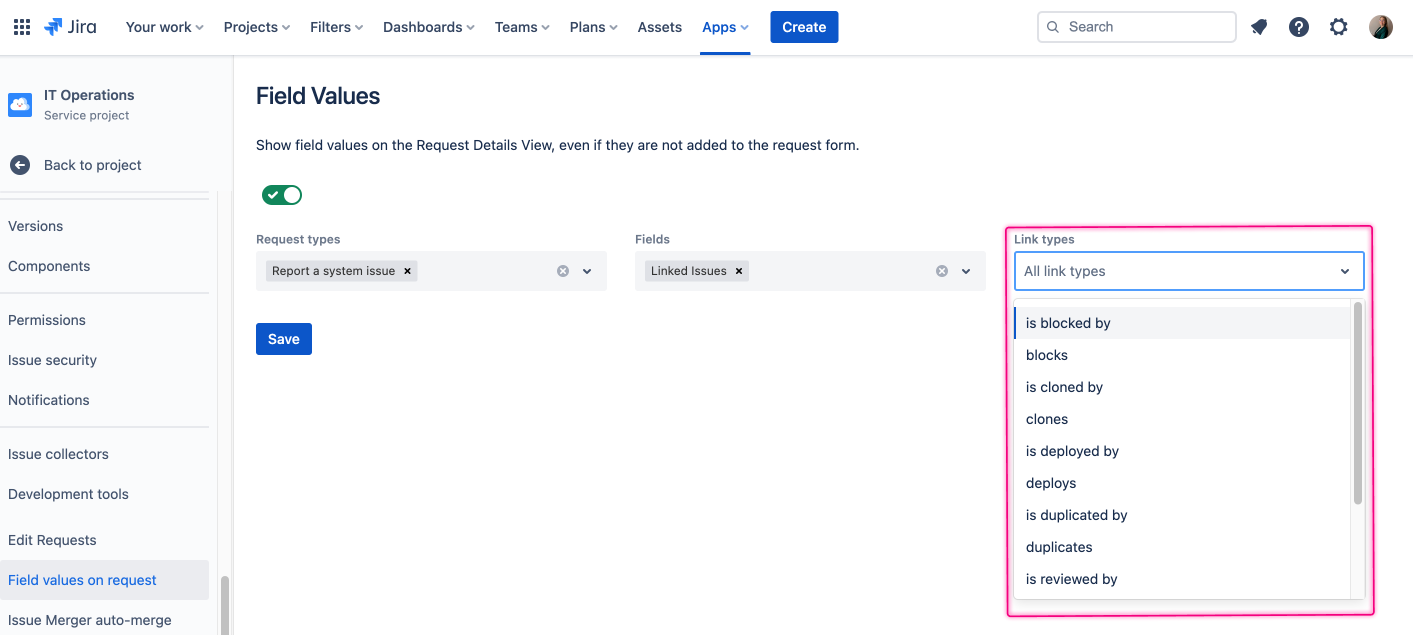Click the IT Operations project icon
The height and width of the screenshot is (635, 1413).
(x=20, y=104)
